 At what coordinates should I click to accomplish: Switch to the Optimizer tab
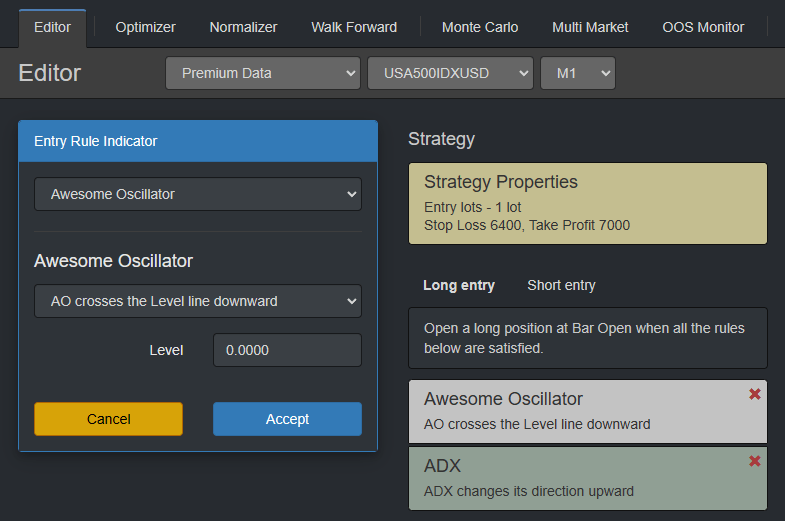click(x=145, y=27)
